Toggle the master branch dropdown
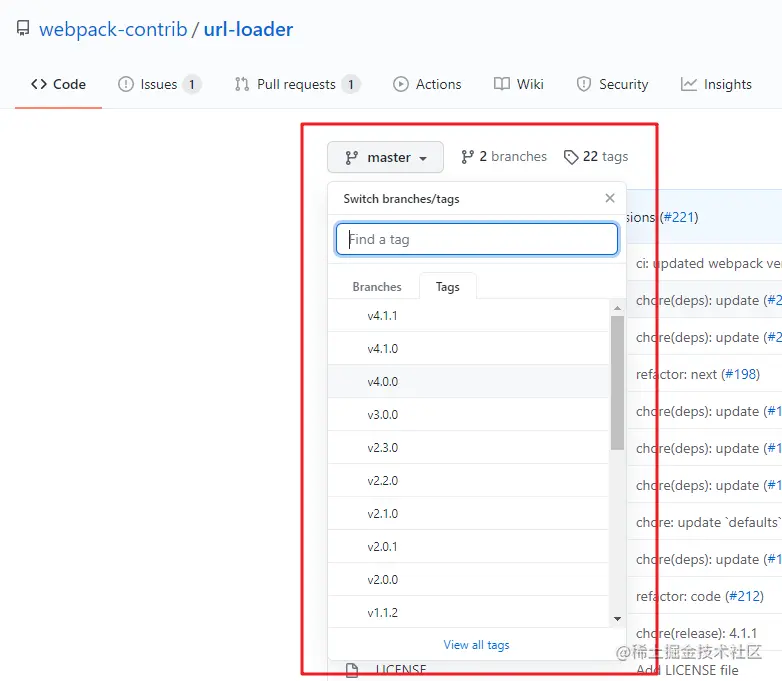This screenshot has width=782, height=681. pyautogui.click(x=386, y=157)
